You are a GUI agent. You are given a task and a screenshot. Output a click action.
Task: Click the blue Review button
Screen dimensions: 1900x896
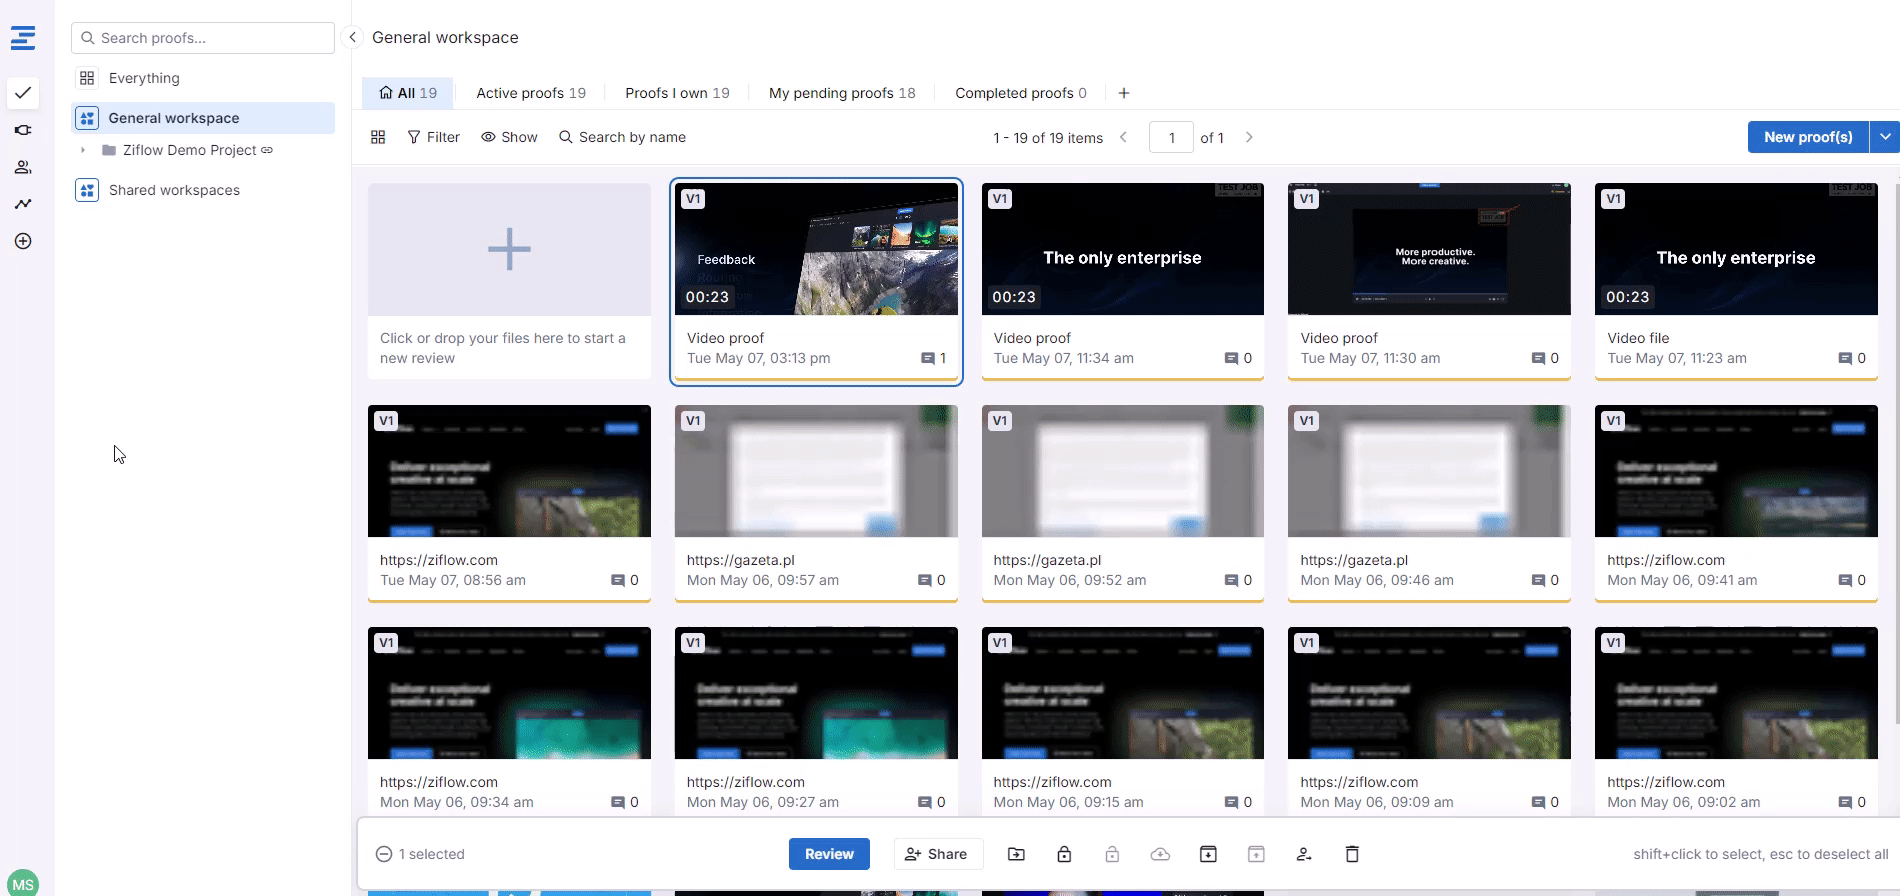coord(829,854)
